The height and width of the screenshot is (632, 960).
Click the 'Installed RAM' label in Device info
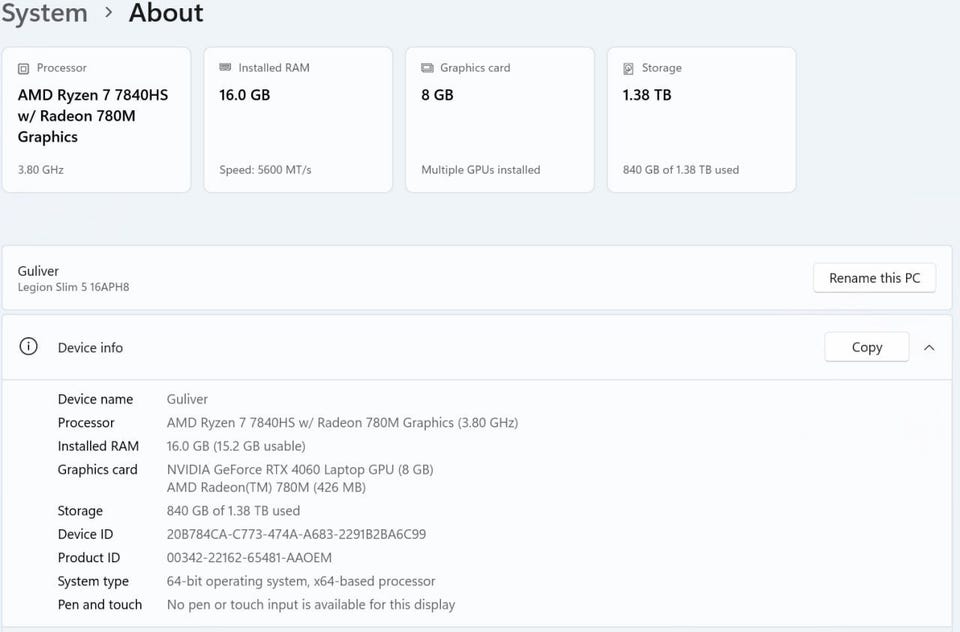point(99,446)
